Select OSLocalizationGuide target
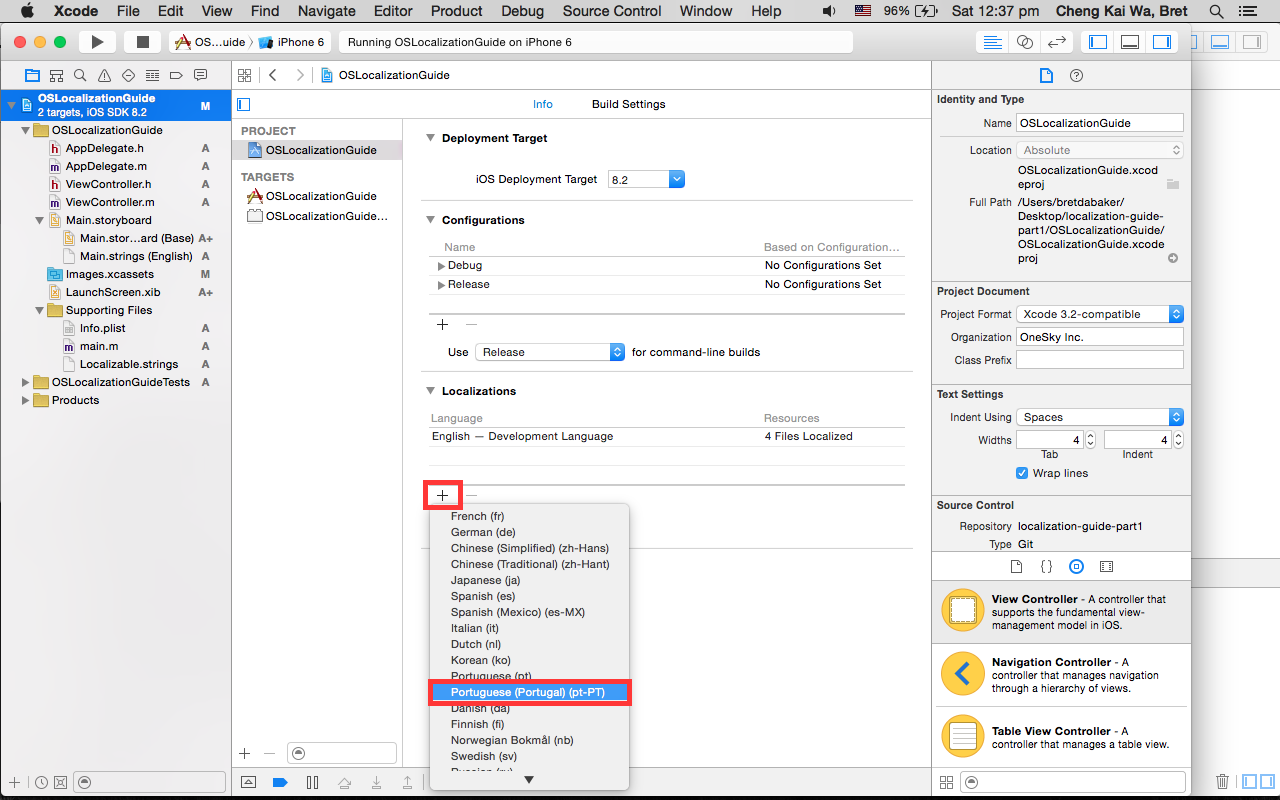This screenshot has width=1280, height=800. pos(320,196)
